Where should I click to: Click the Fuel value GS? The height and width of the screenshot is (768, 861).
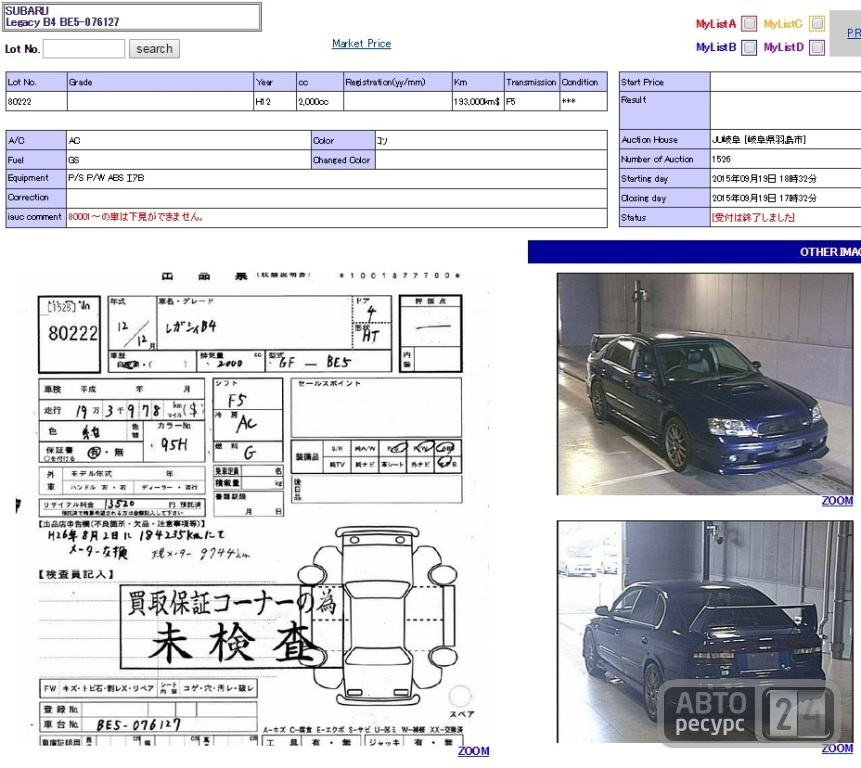(74, 160)
